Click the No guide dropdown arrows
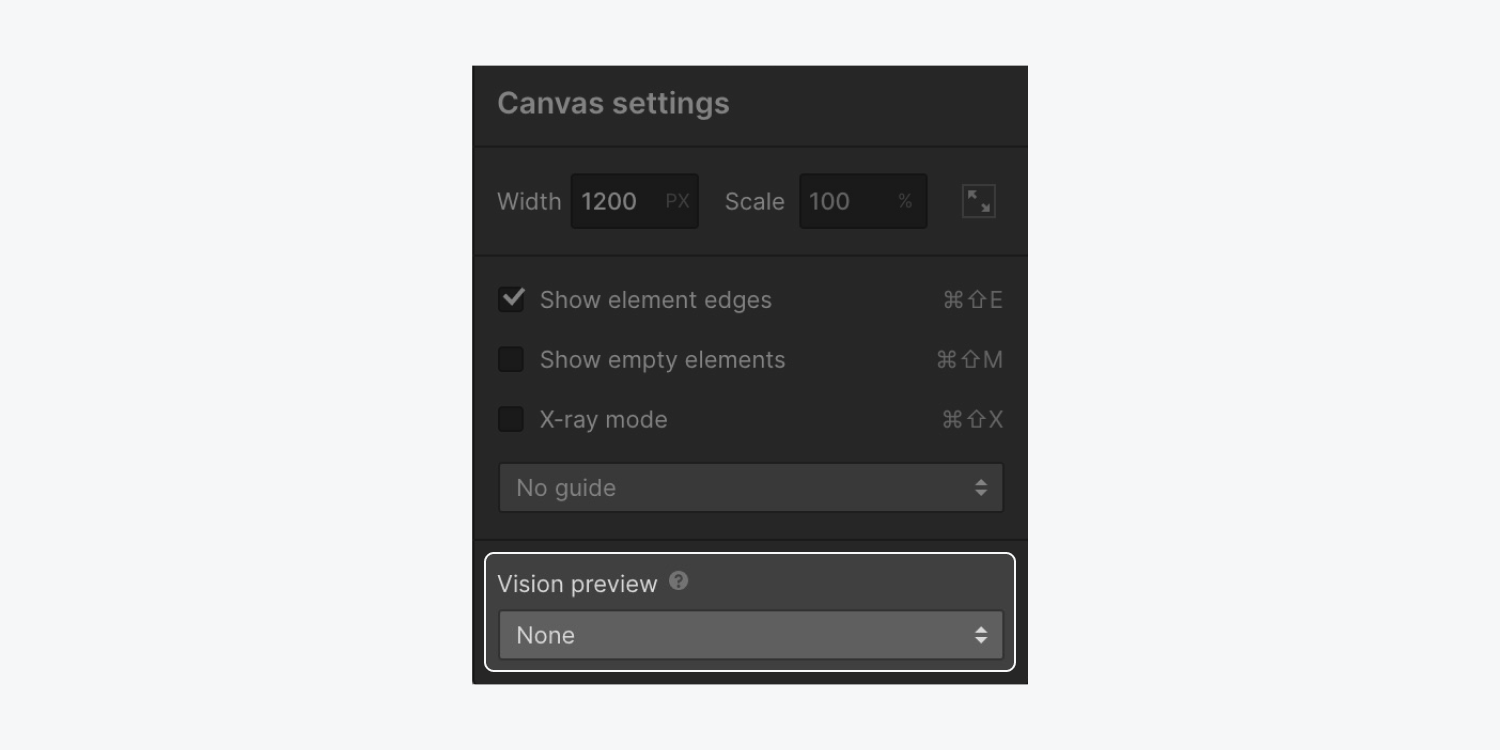 tap(981, 488)
